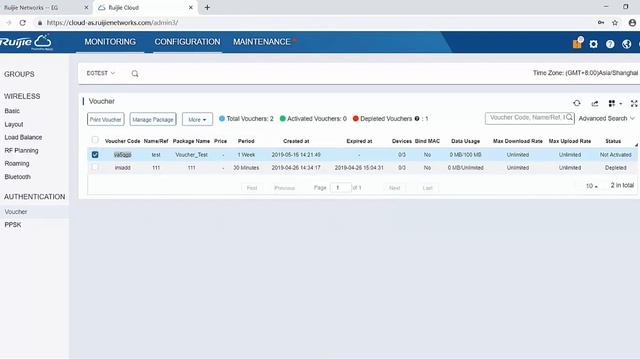Click the export vouchers icon
This screenshot has height=360, width=640.
pyautogui.click(x=595, y=103)
